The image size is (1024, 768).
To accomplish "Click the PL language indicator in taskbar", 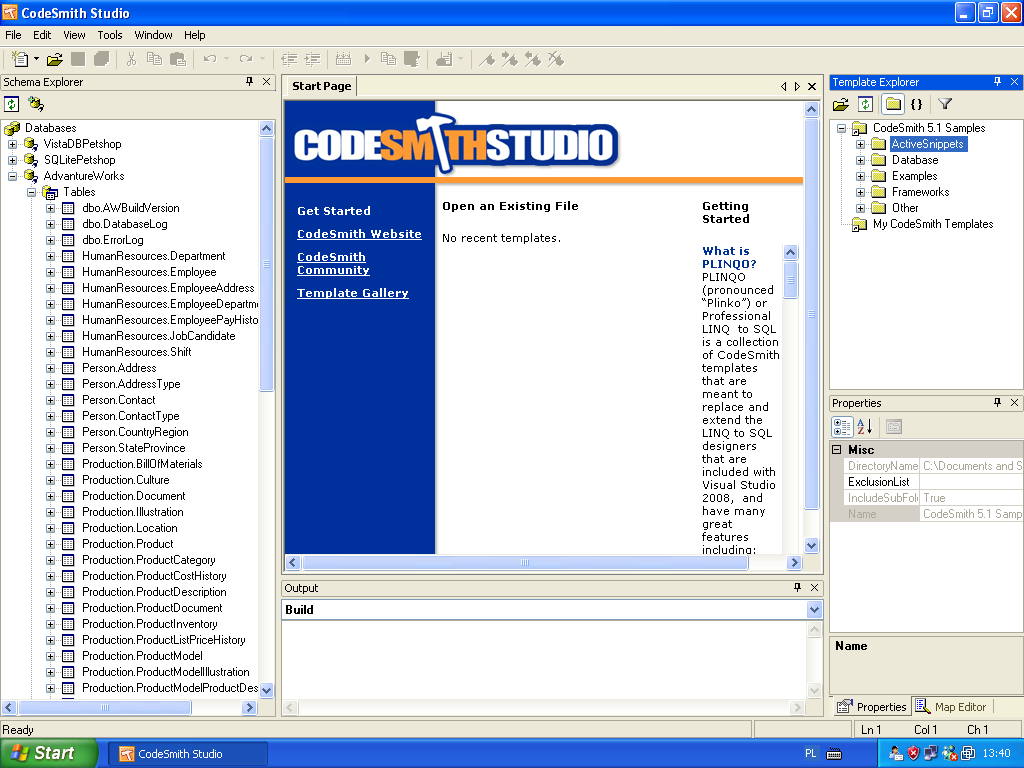I will coord(810,754).
